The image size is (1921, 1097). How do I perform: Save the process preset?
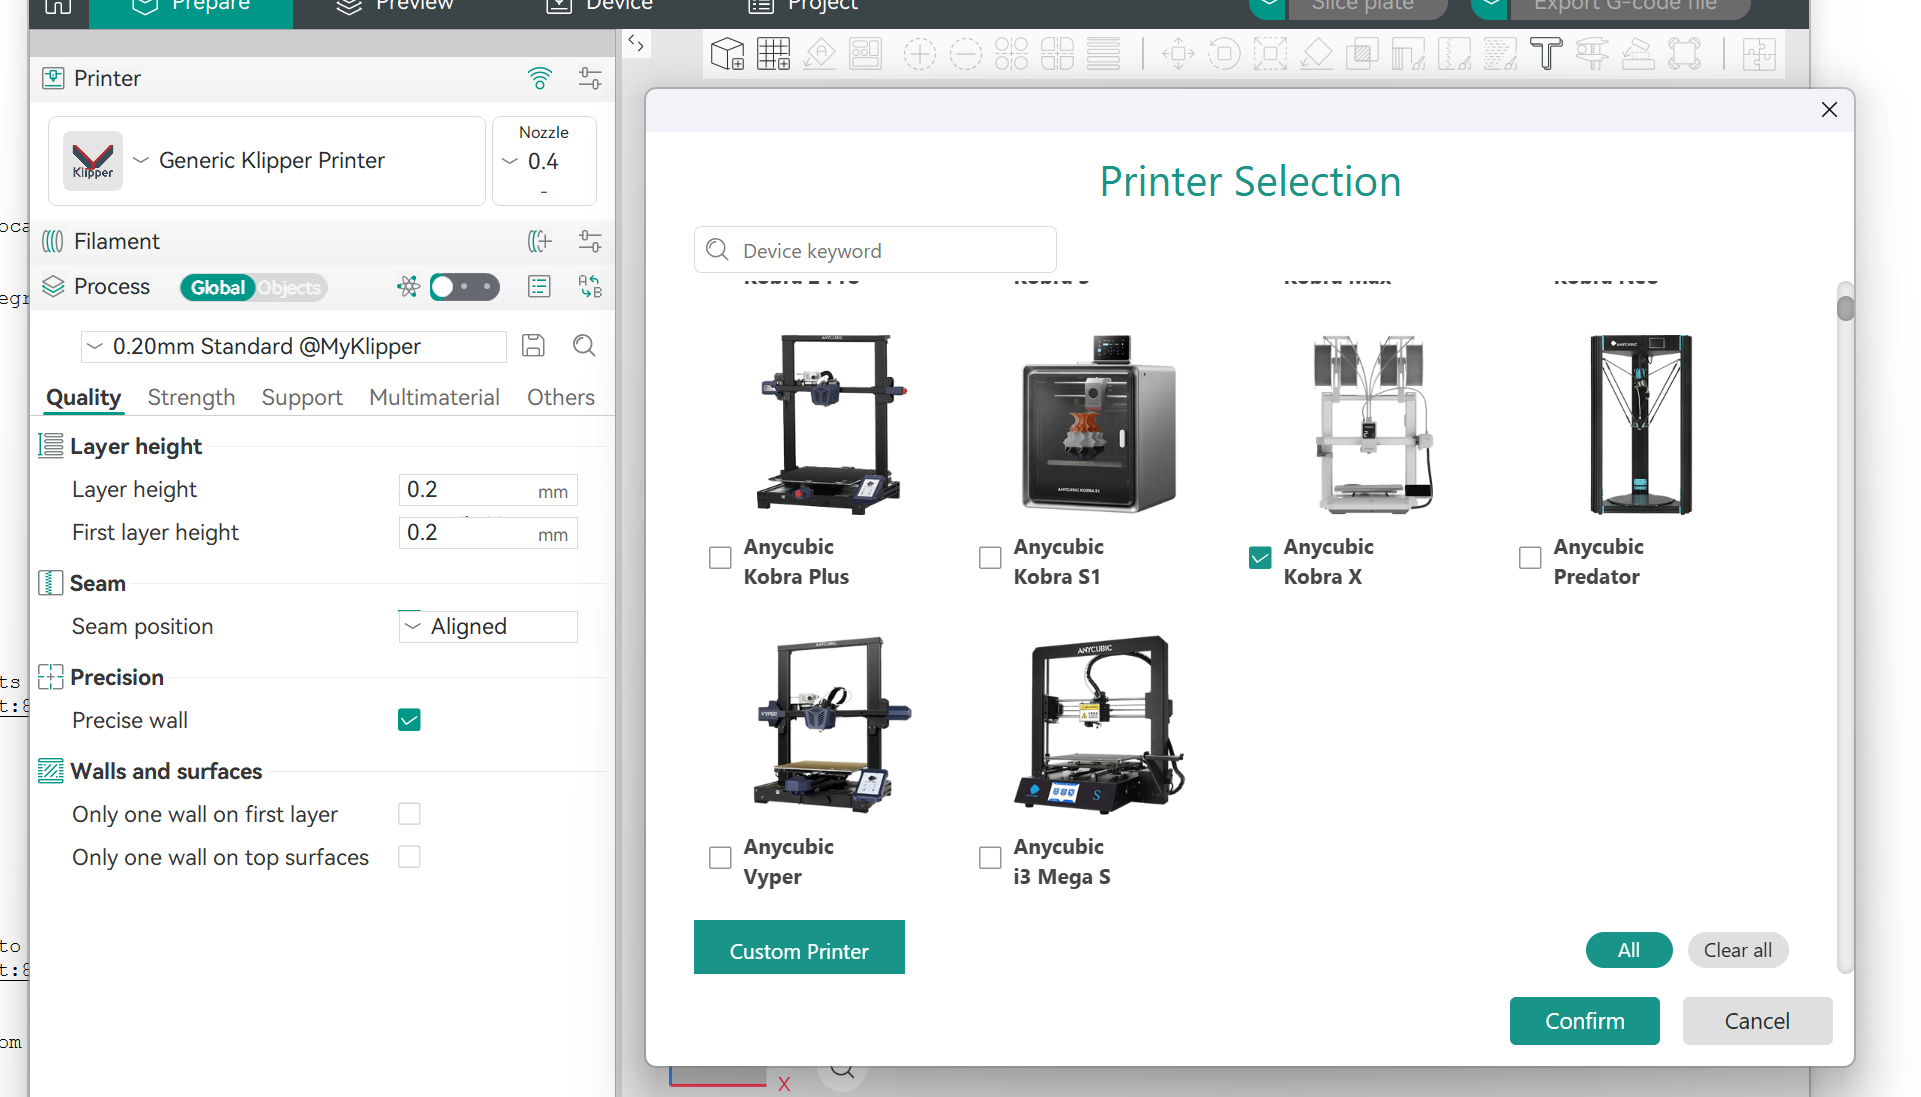[534, 346]
